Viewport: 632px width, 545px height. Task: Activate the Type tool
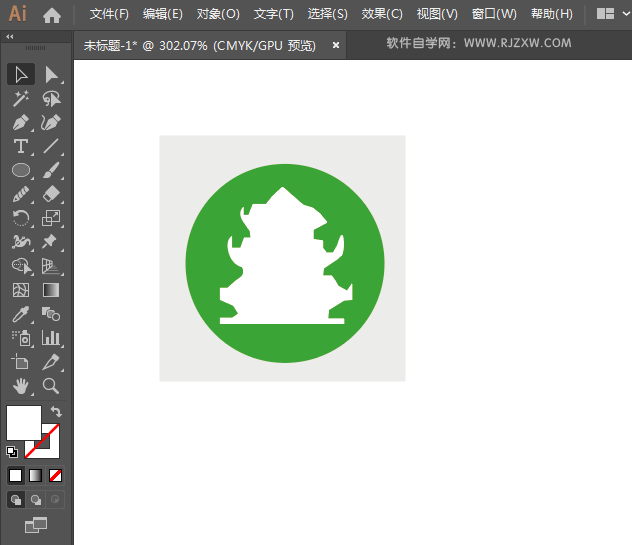[x=21, y=146]
